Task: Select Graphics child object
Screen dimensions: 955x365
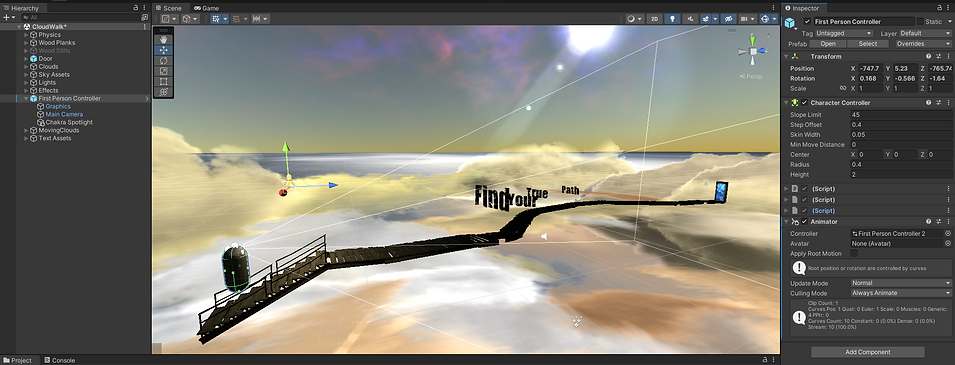Action: [58, 106]
